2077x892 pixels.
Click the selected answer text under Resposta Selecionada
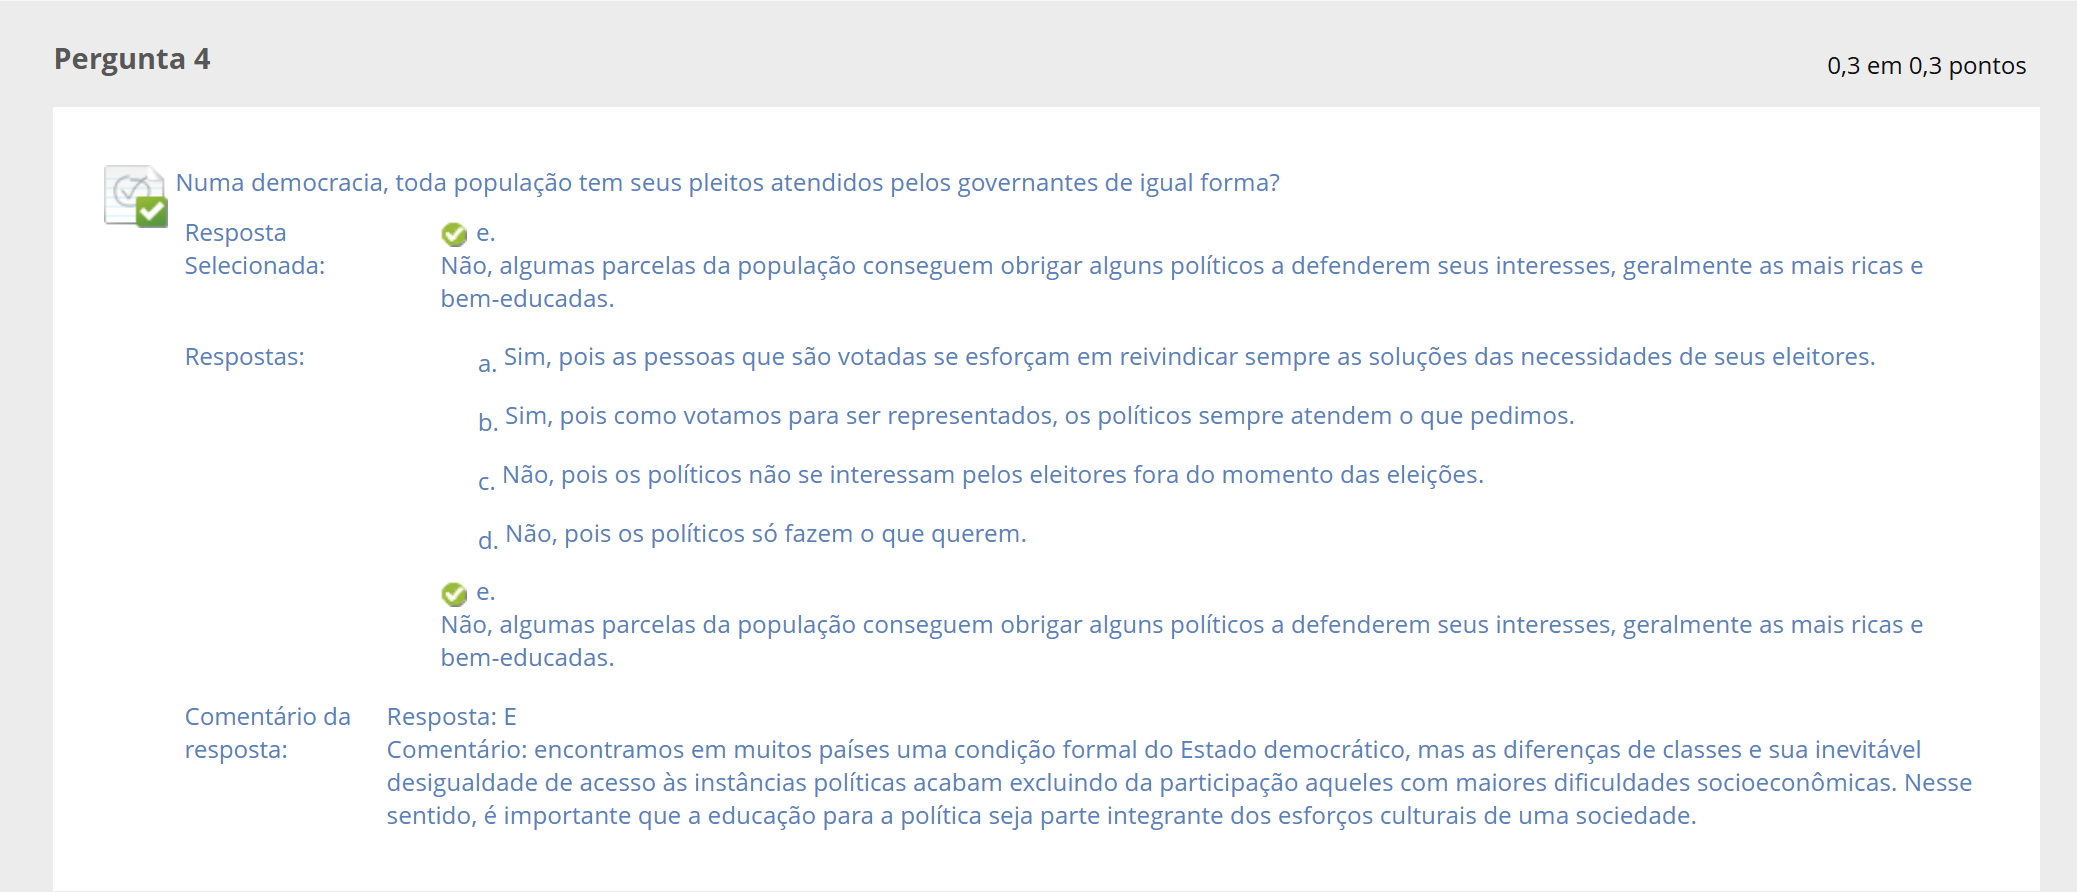tap(1181, 282)
